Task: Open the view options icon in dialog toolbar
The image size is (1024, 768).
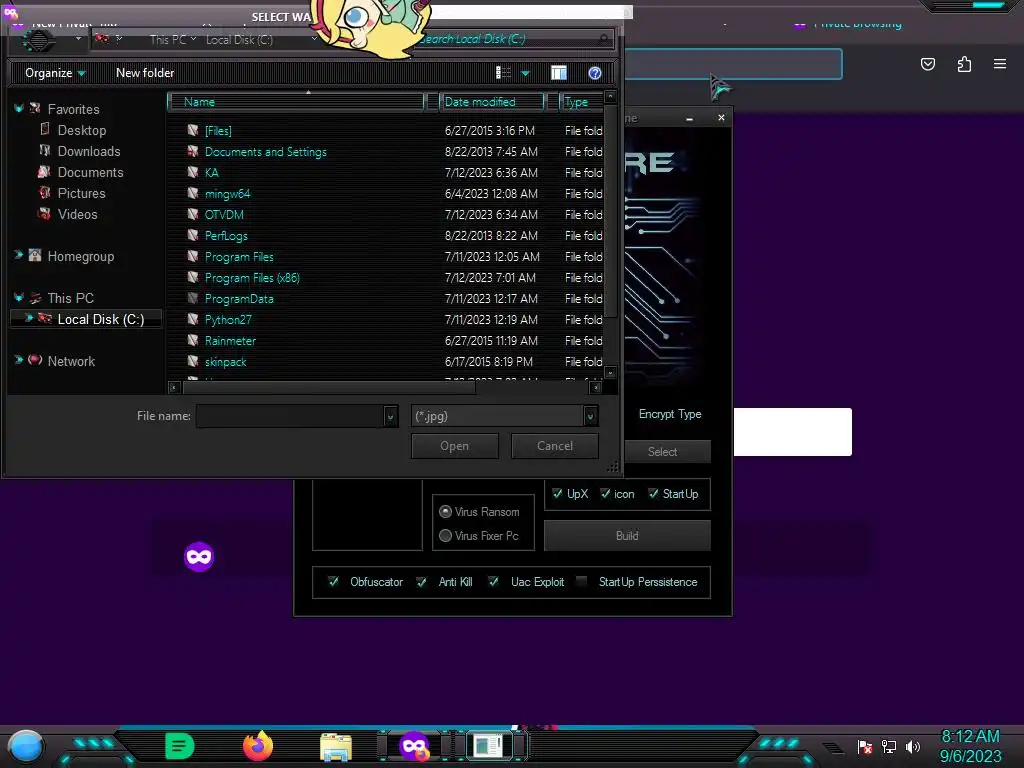Action: pos(504,72)
